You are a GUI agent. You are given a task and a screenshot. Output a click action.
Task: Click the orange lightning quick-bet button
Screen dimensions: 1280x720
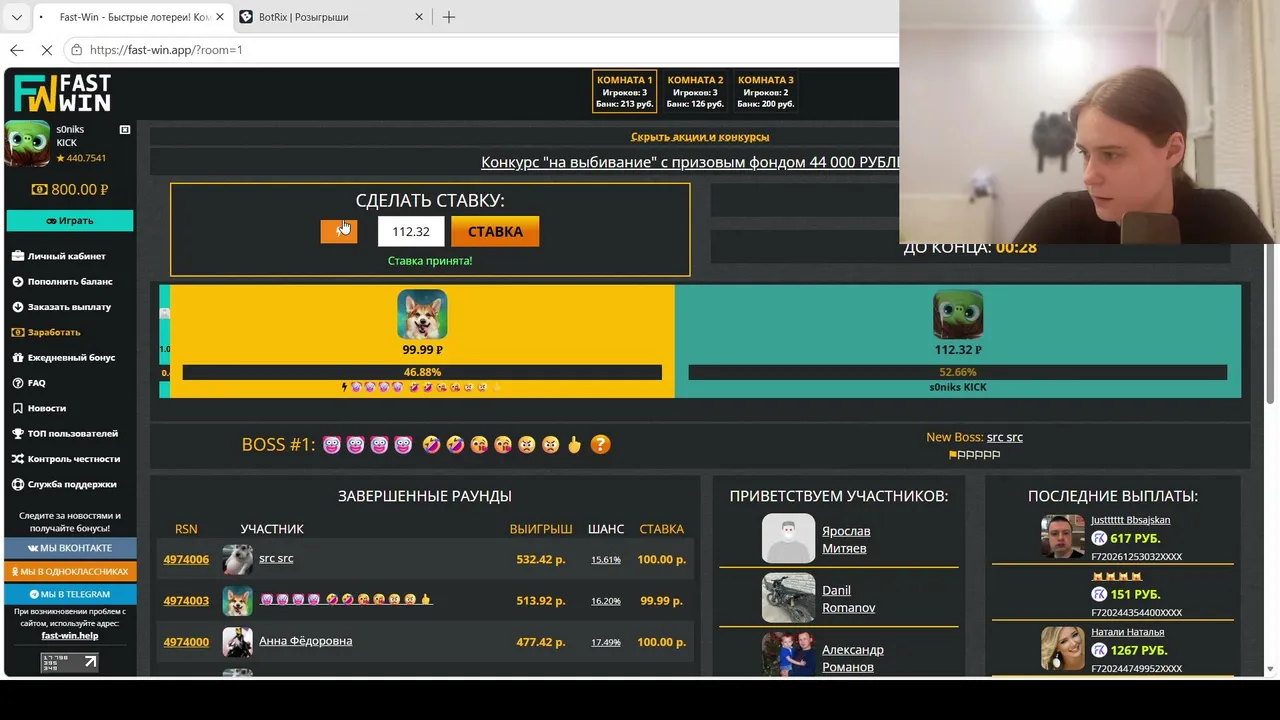tap(338, 231)
